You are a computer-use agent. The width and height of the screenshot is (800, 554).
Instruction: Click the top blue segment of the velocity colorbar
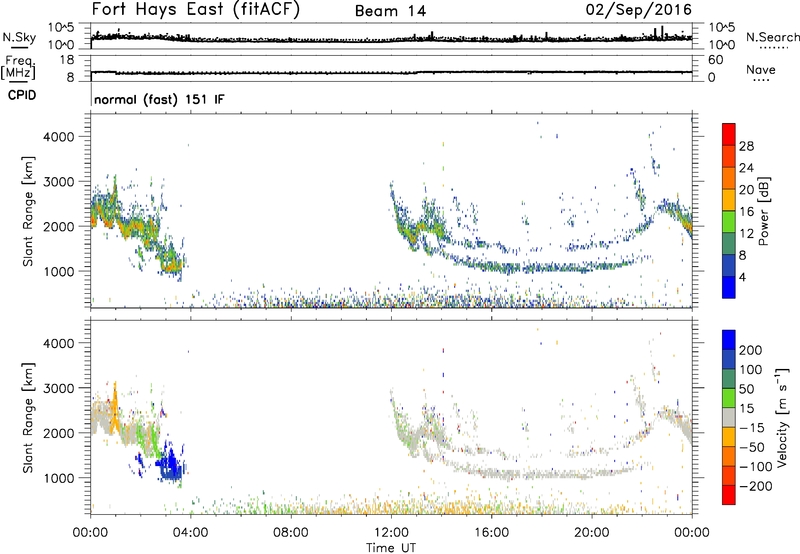[x=729, y=340]
